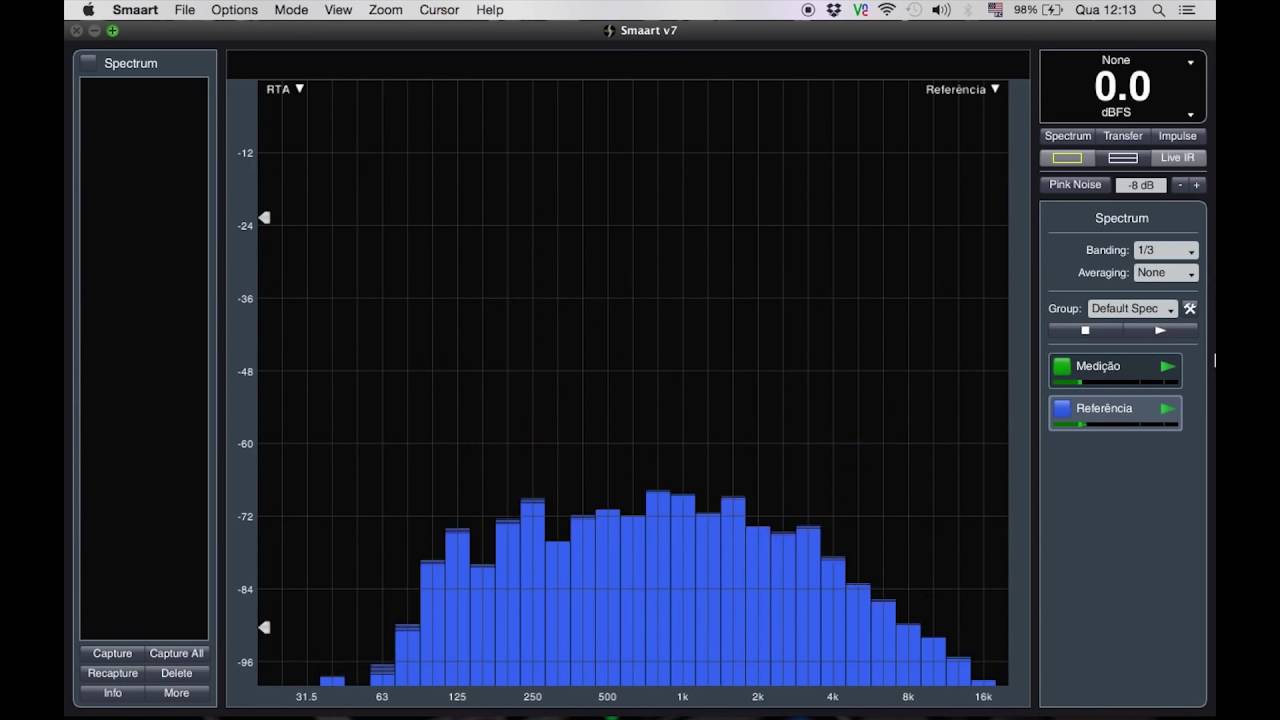Click the Medição input level meter
The image size is (1280, 720).
coord(1115,382)
